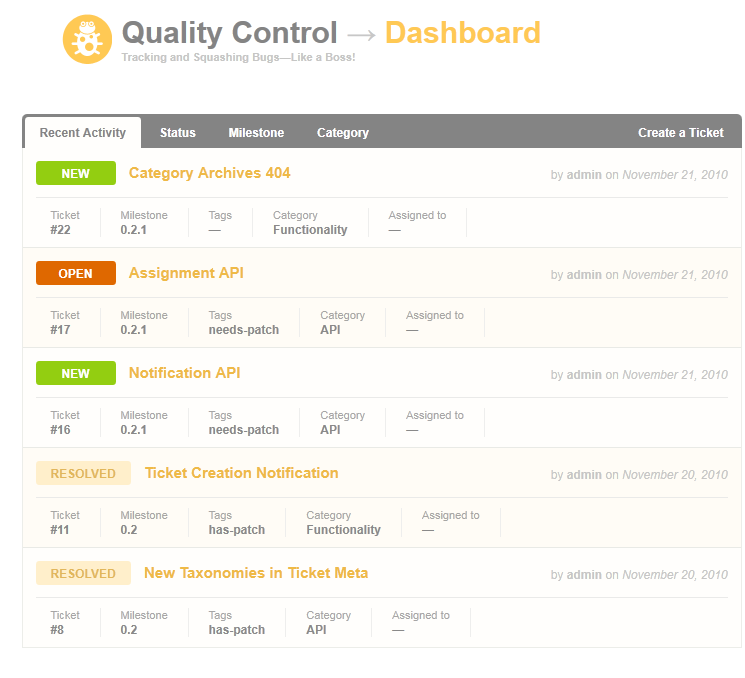Click API category on Assignment API ticket
The height and width of the screenshot is (678, 745).
coord(330,330)
